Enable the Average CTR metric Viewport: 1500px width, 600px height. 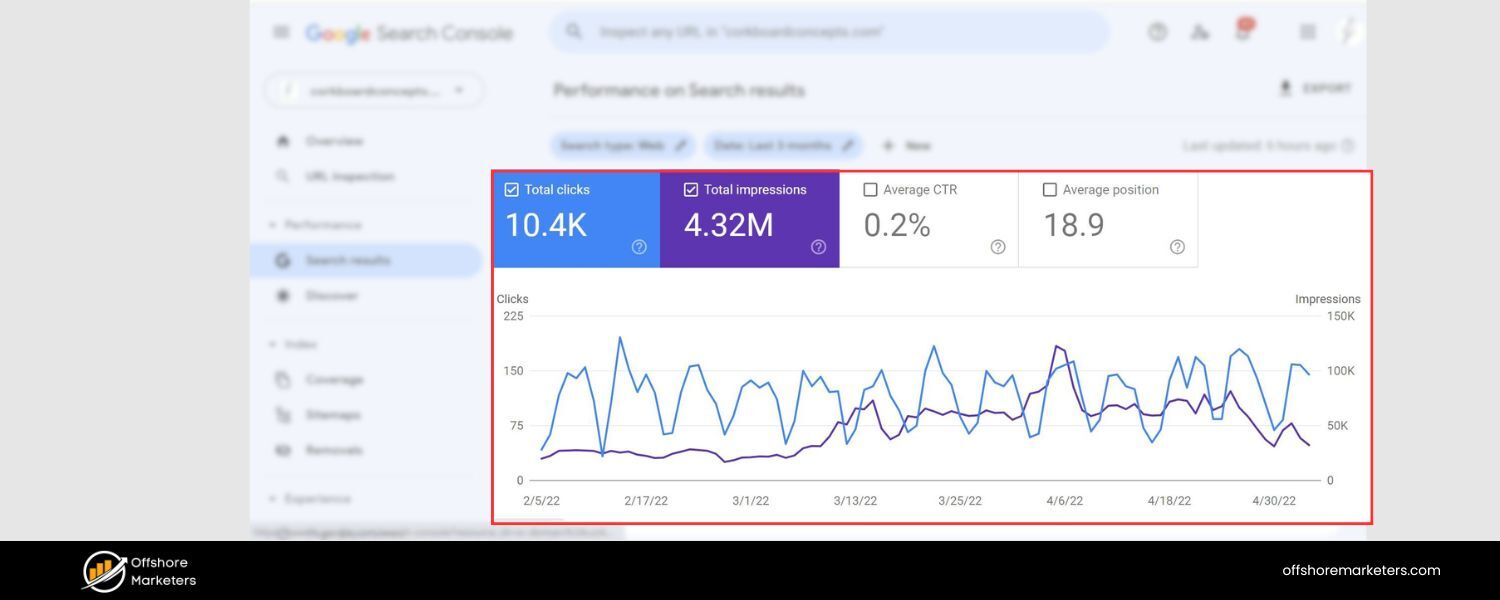(x=870, y=189)
